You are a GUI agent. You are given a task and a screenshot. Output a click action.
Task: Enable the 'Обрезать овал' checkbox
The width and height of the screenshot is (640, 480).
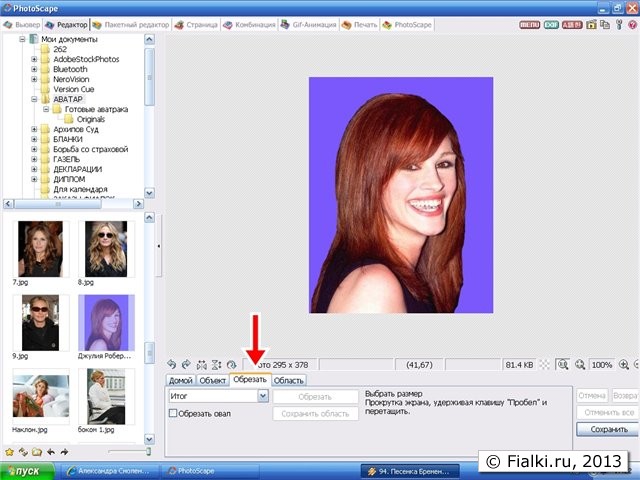coord(173,412)
